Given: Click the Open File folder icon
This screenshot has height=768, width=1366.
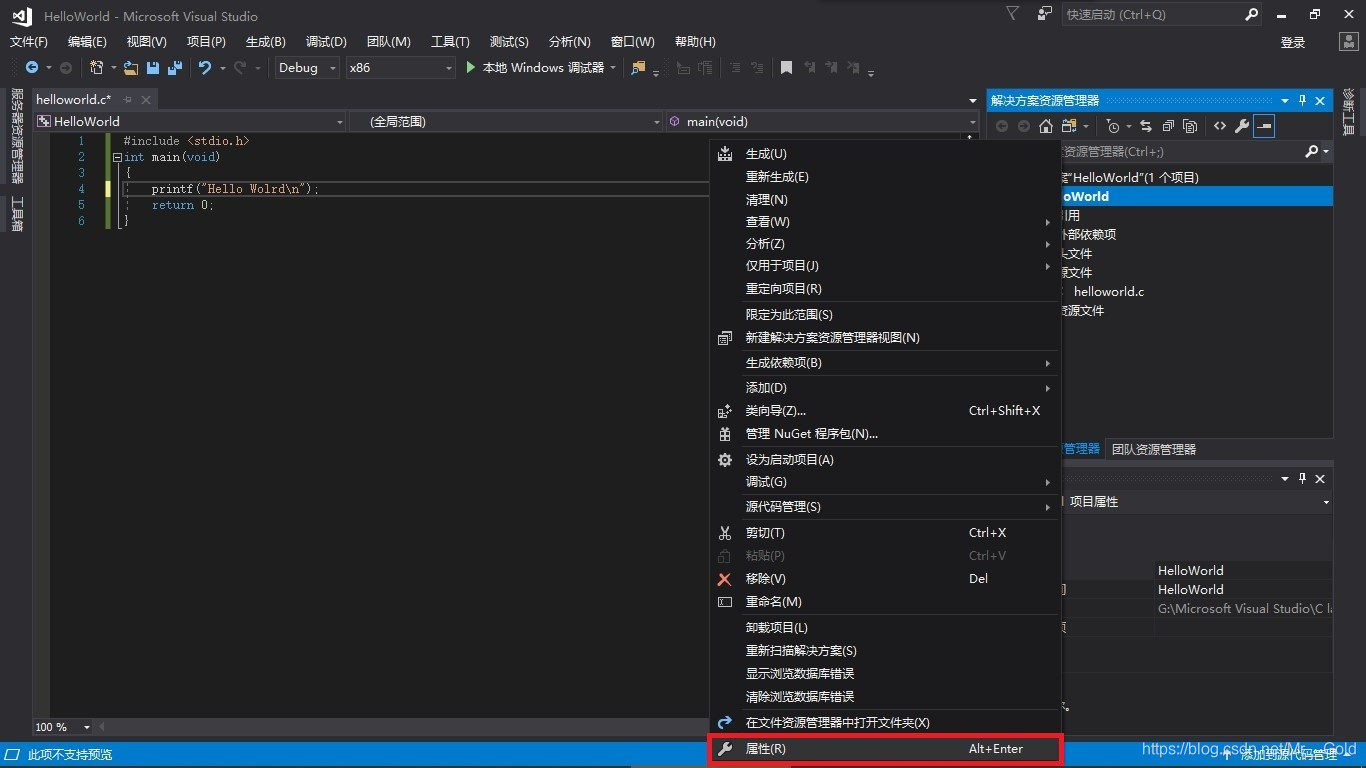Looking at the screenshot, I should click(x=130, y=68).
